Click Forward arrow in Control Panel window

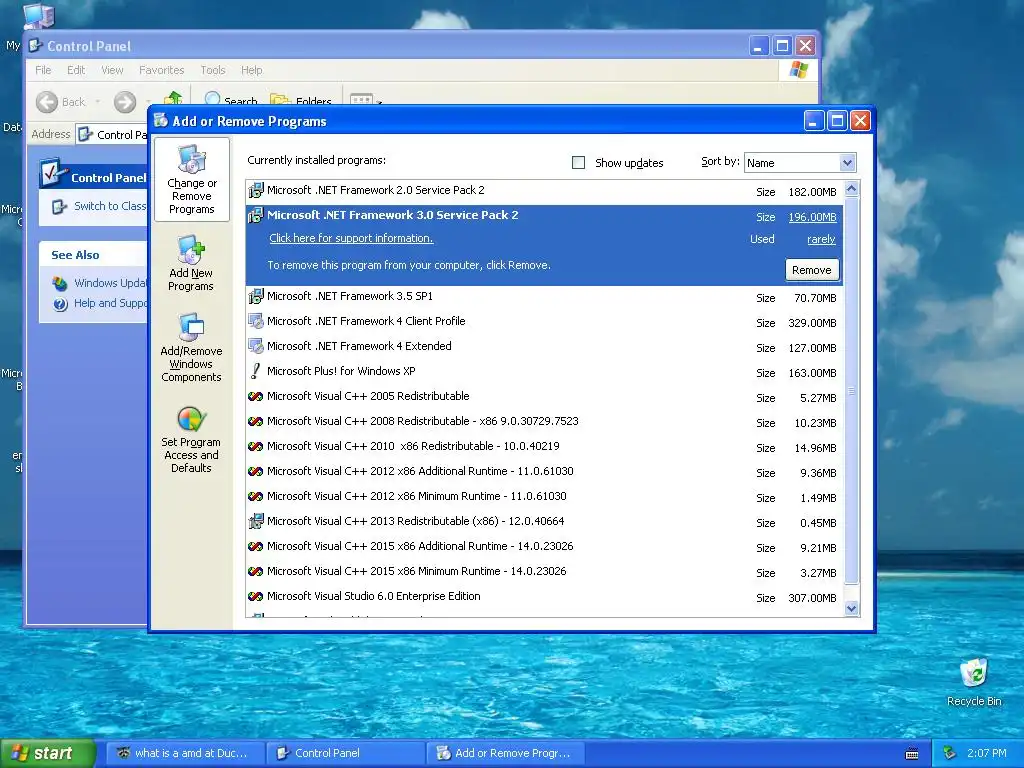pyautogui.click(x=125, y=102)
